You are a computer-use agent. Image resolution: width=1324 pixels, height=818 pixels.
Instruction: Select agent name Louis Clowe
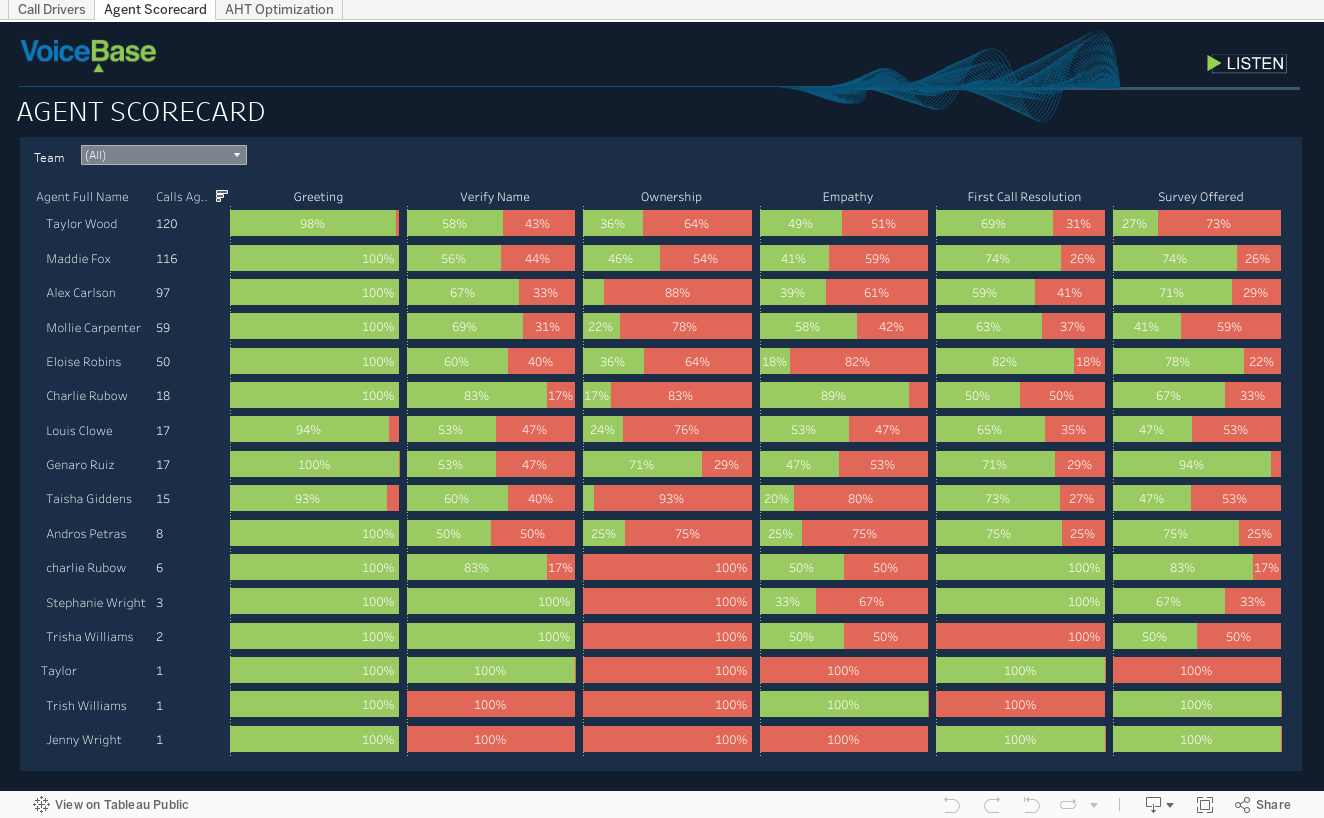click(79, 431)
